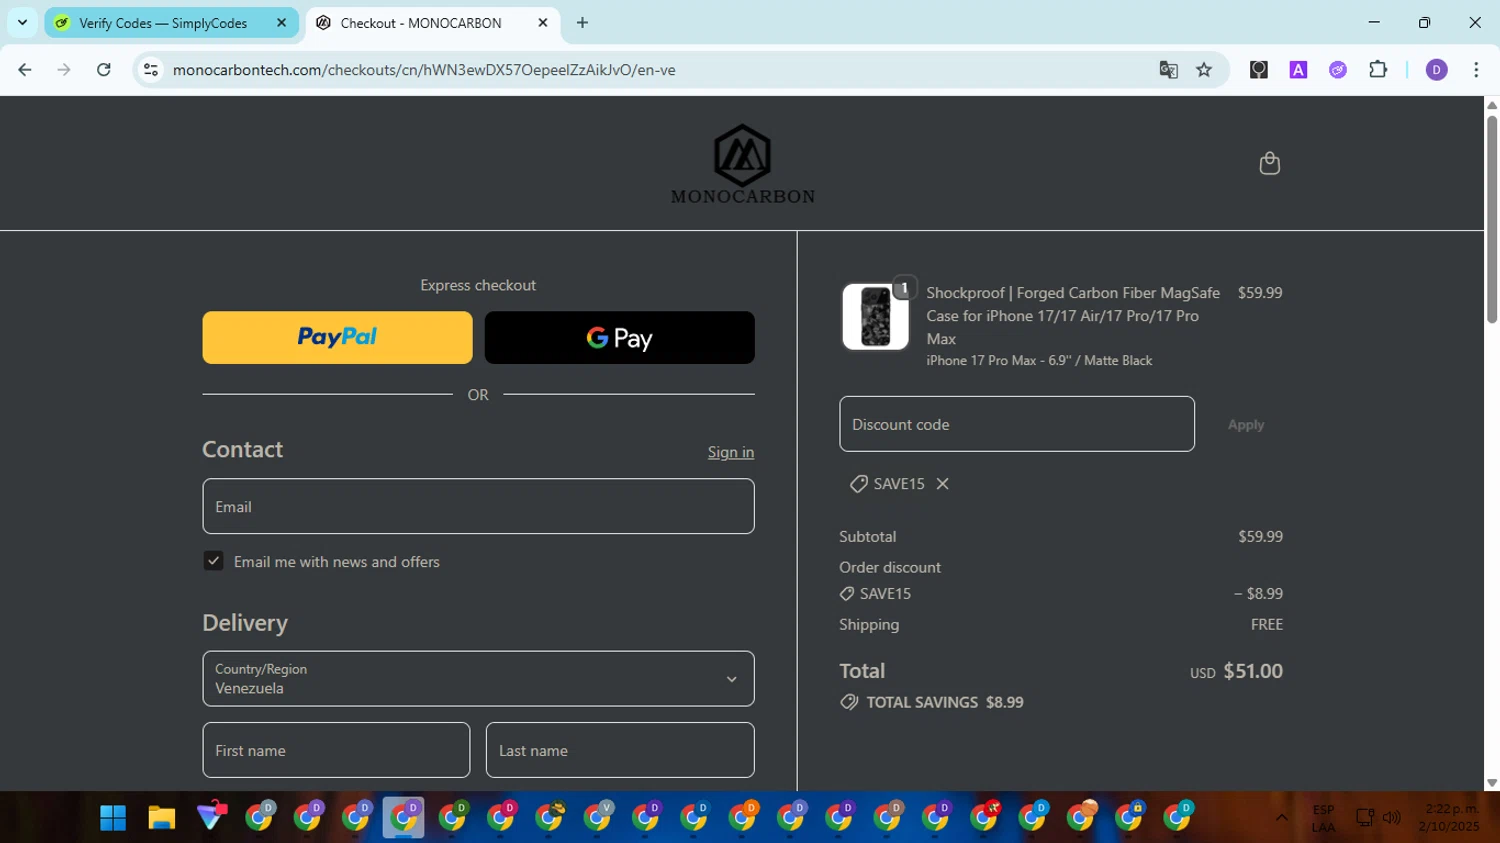Open the Chrome profile avatar D
1500x843 pixels.
coord(1436,70)
